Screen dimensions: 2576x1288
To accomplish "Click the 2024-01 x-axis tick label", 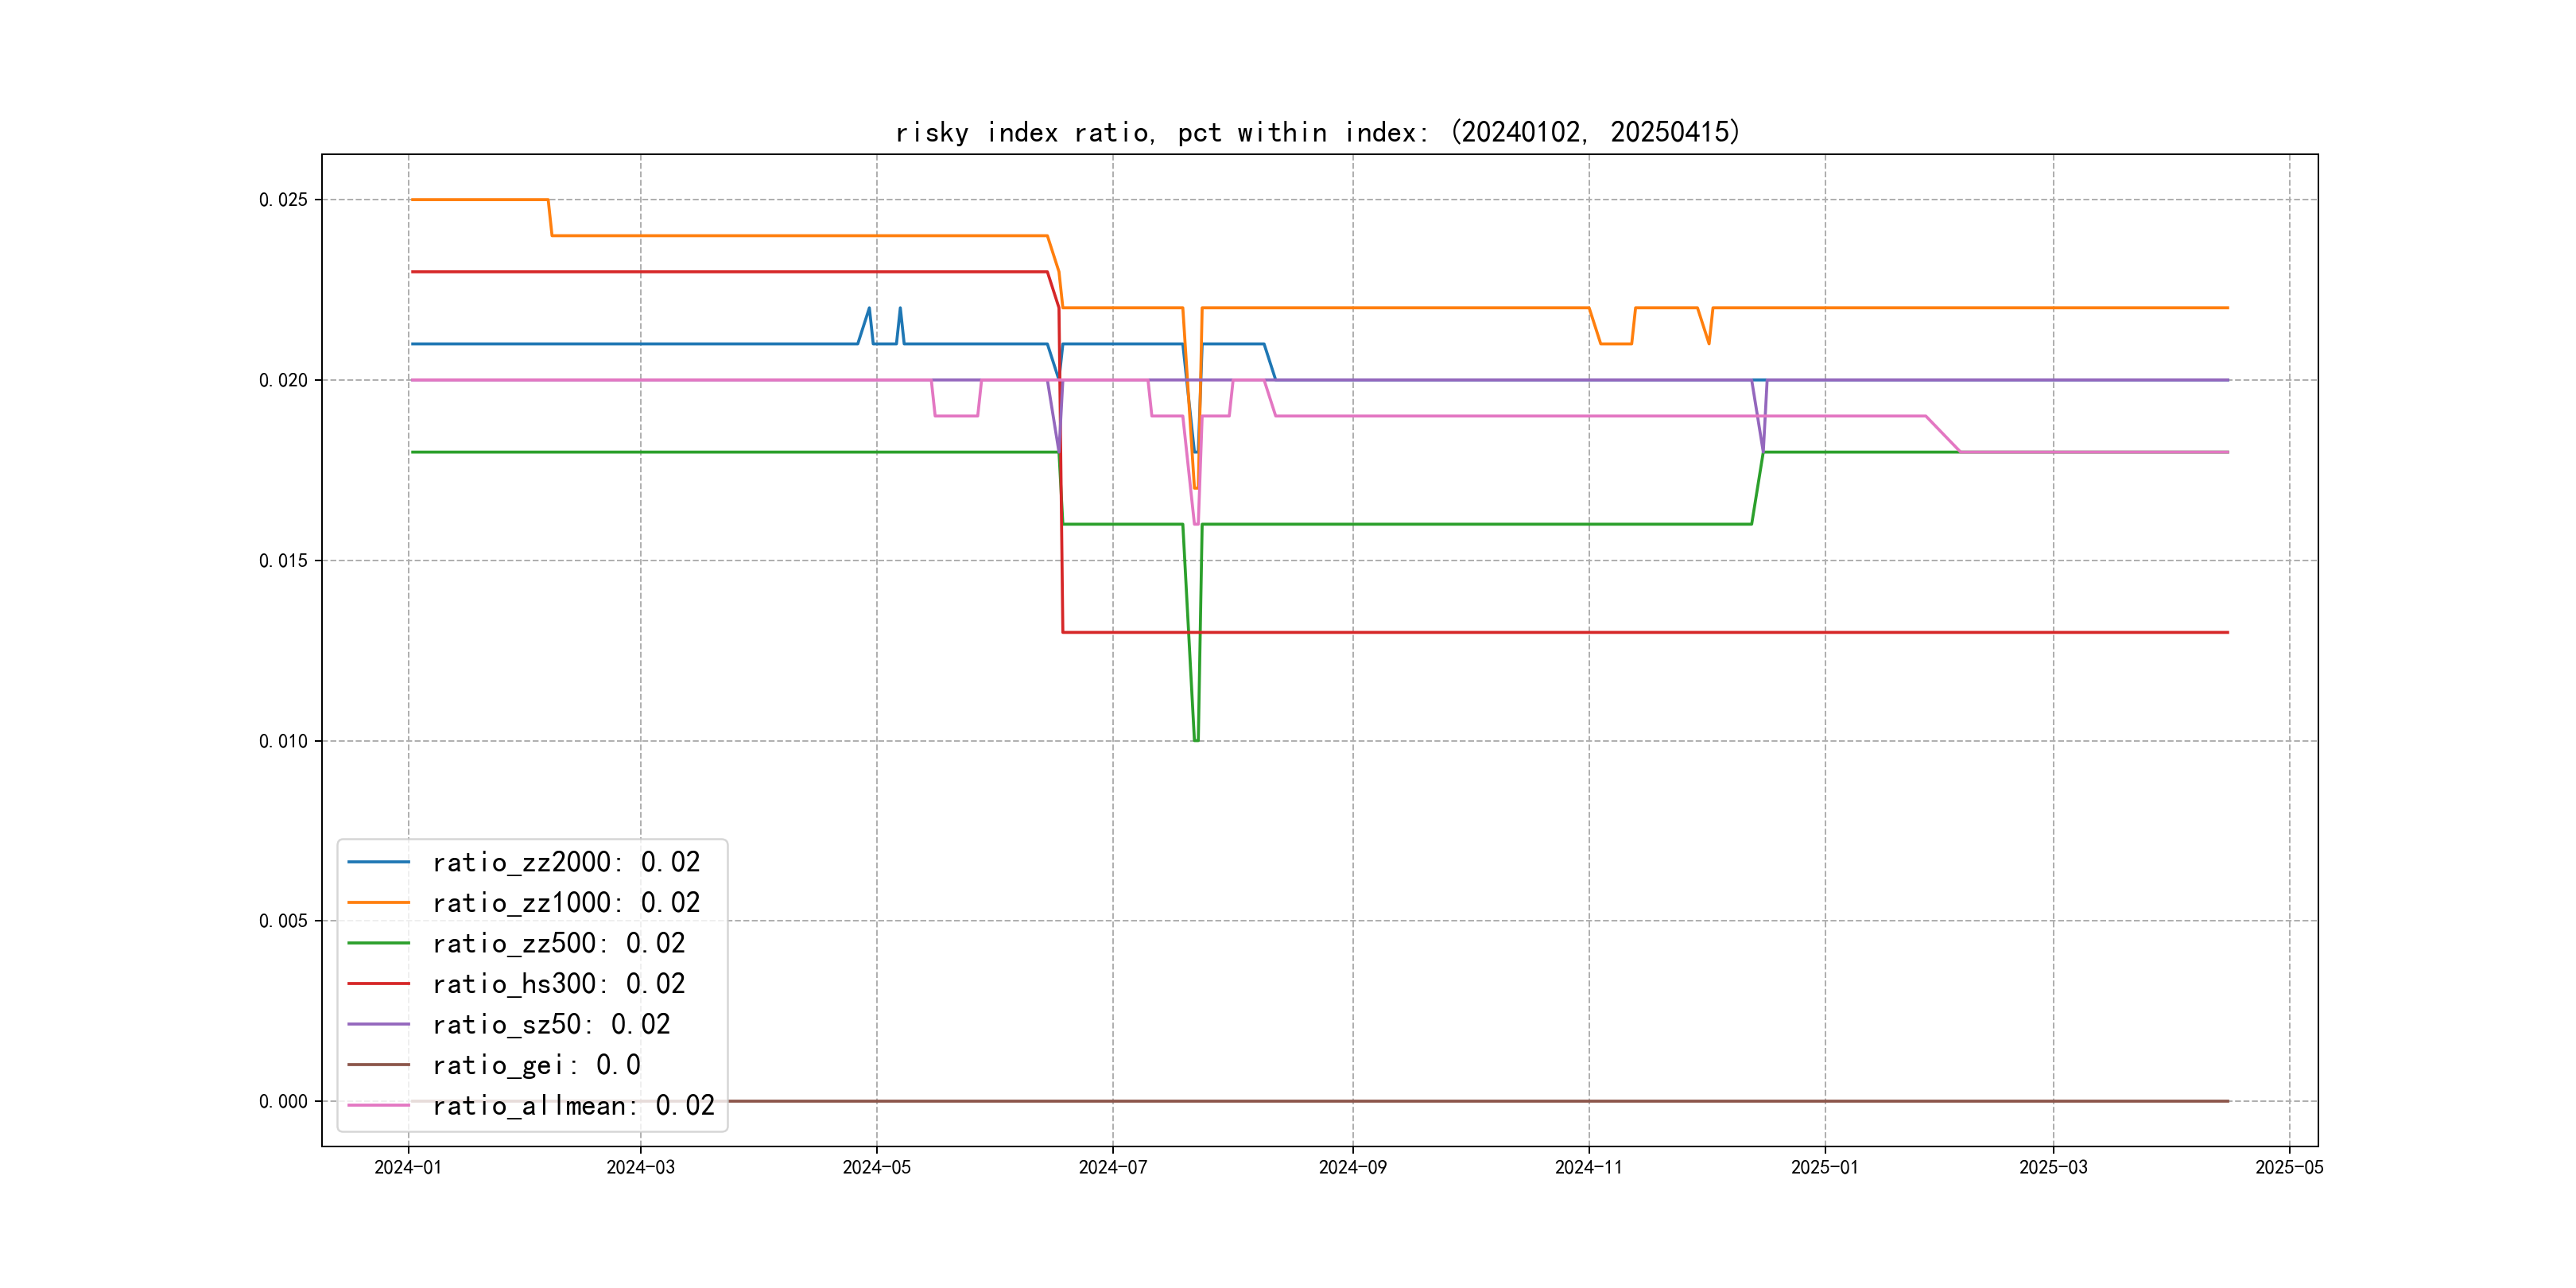I will (x=408, y=1167).
